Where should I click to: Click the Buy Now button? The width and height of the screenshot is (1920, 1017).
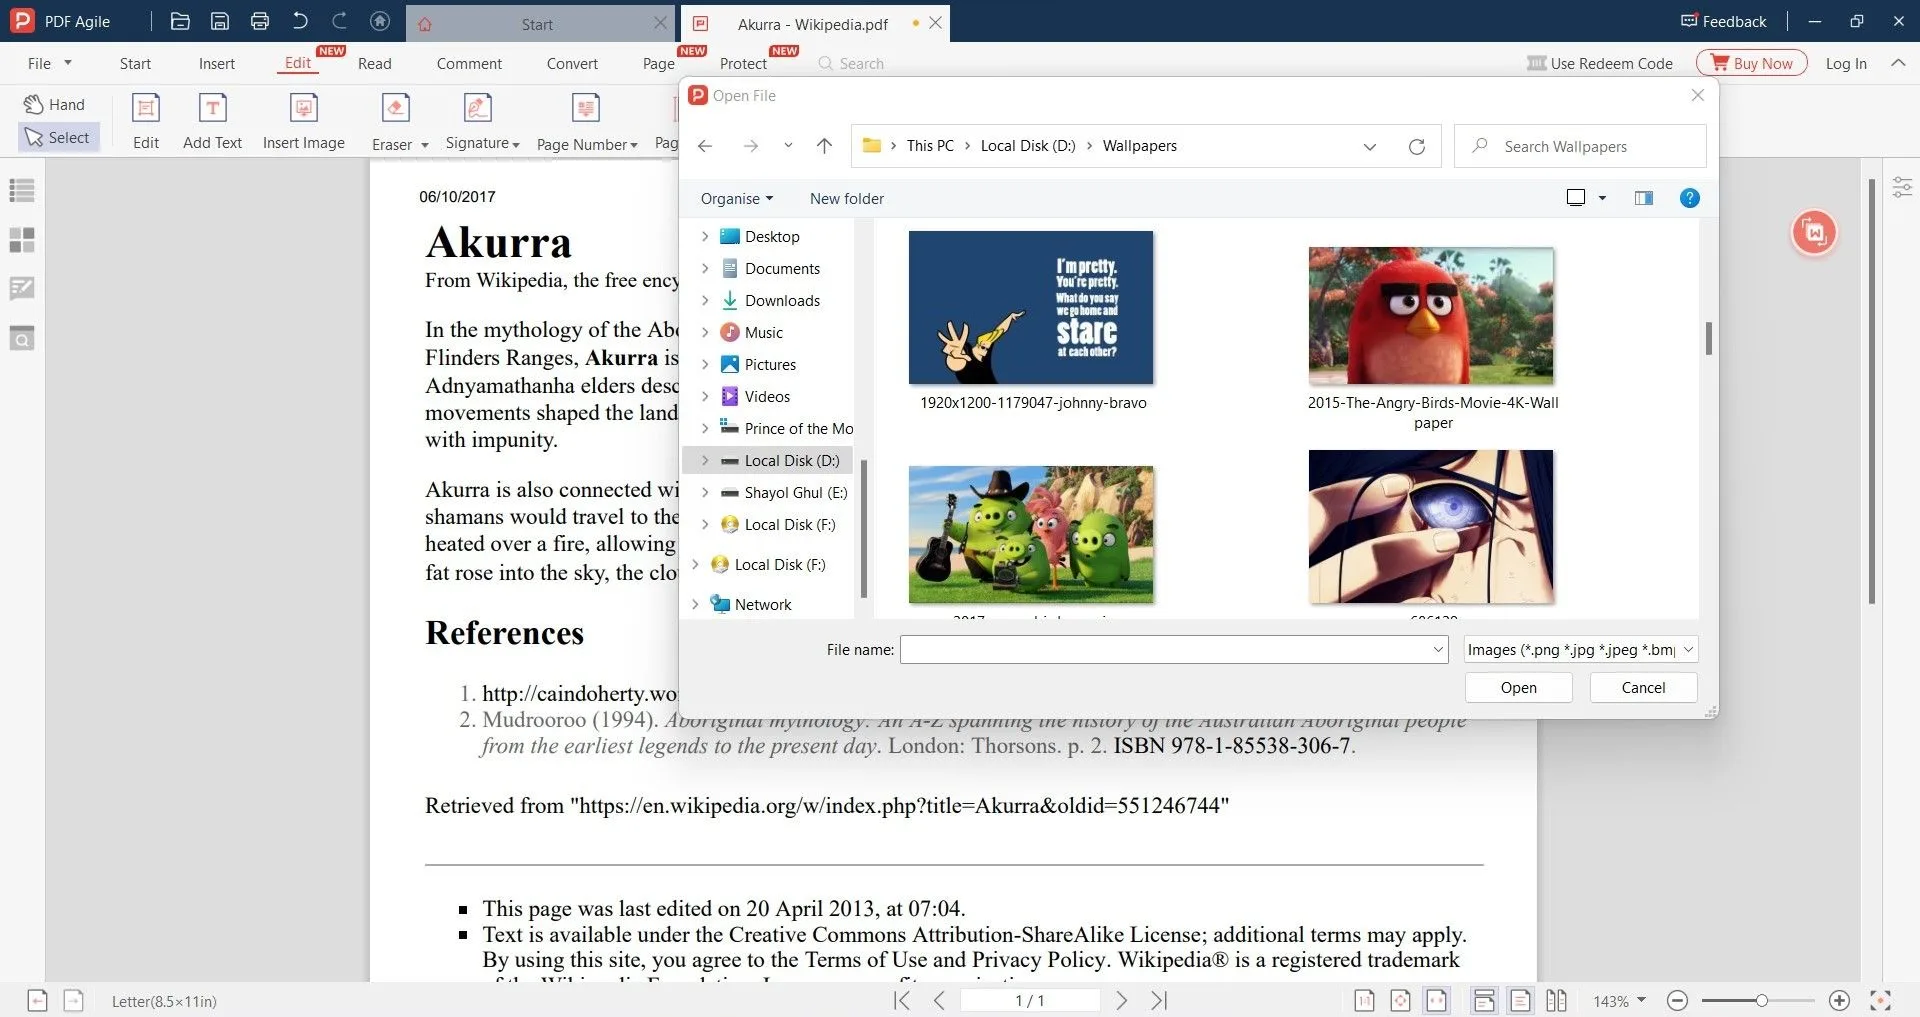point(1751,62)
